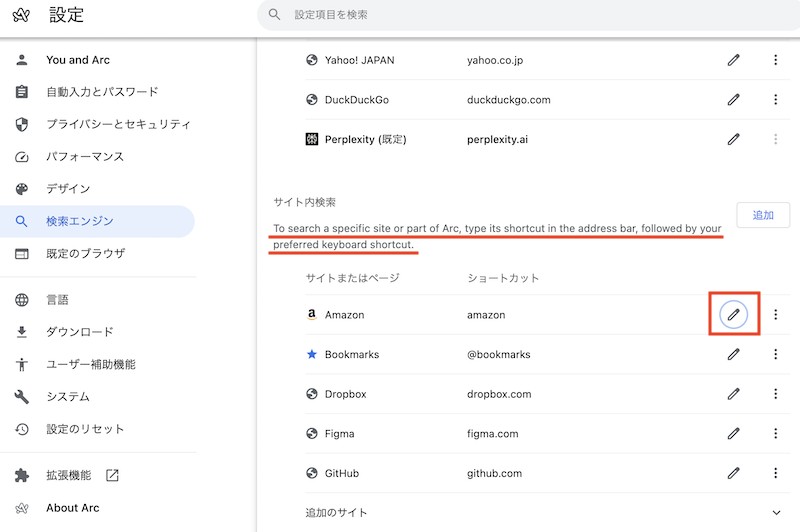Viewport: 800px width, 532px height.
Task: Click the figma.com shortcut text
Action: pyautogui.click(x=492, y=434)
